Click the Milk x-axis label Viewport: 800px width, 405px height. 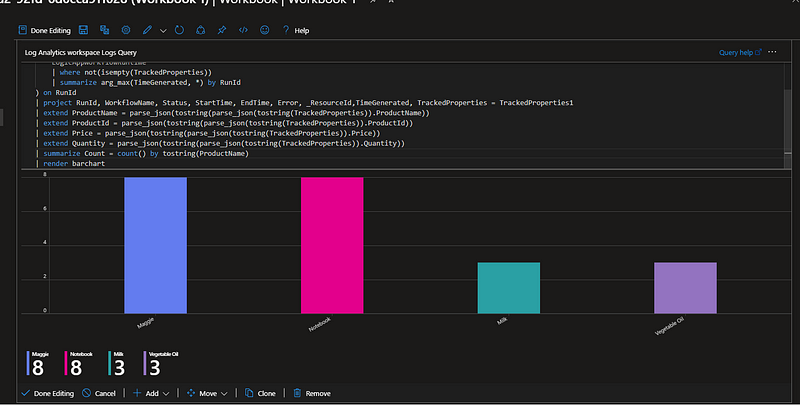click(x=503, y=321)
